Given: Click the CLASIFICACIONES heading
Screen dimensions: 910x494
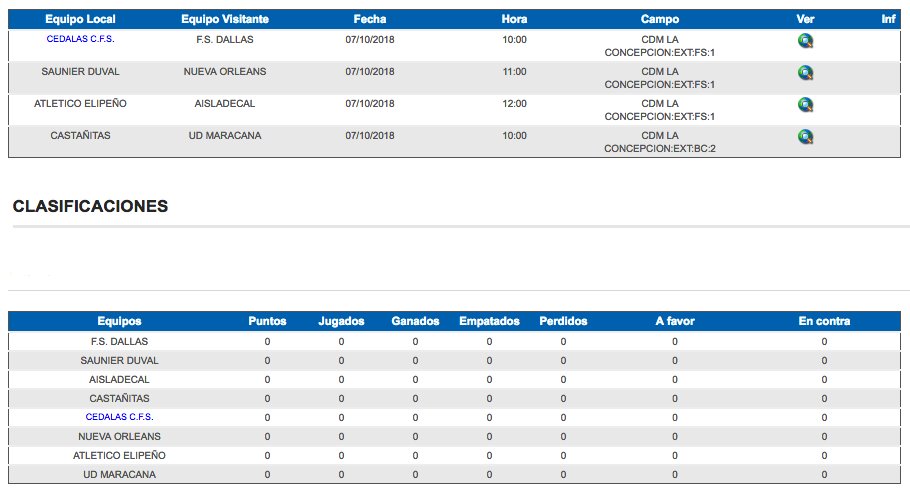Looking at the screenshot, I should point(91,206).
